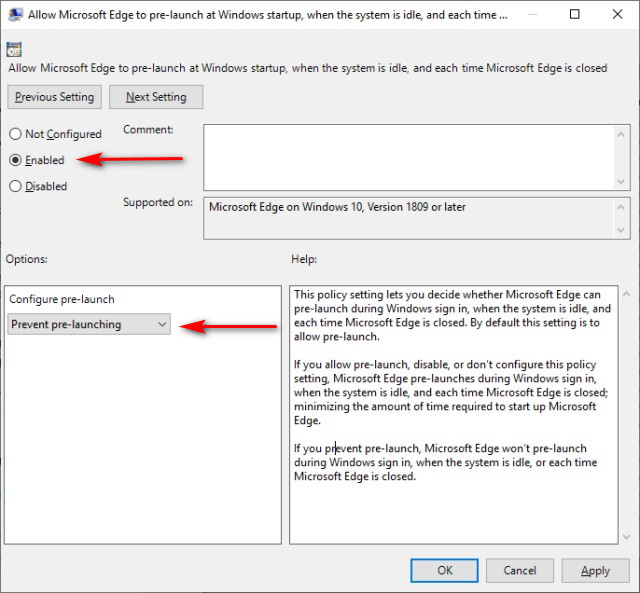Image resolution: width=640 pixels, height=593 pixels.
Task: Click the Supported on scroll down arrow
Action: click(621, 230)
